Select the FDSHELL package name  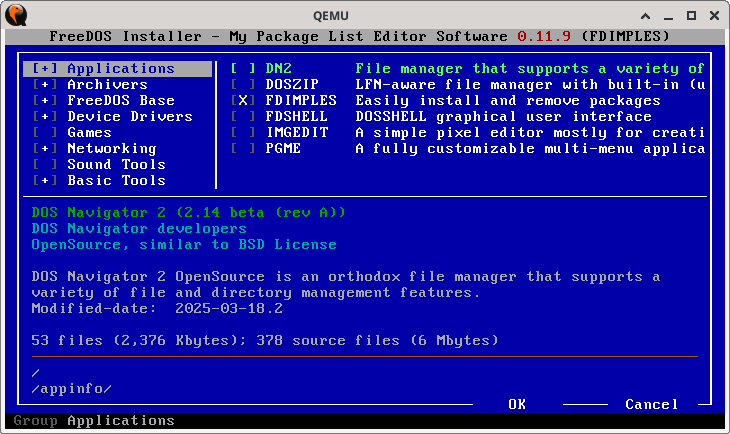click(297, 116)
